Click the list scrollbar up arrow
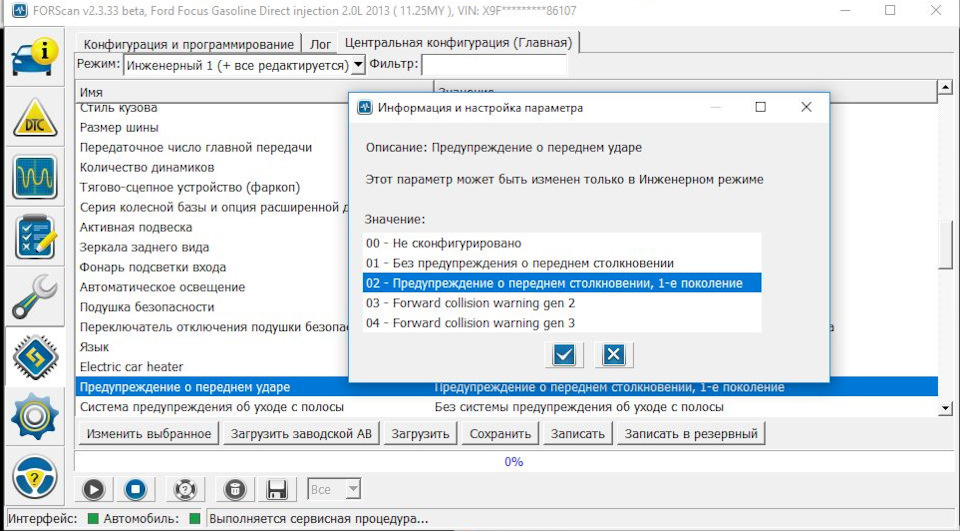This screenshot has width=960, height=531. coord(945,88)
